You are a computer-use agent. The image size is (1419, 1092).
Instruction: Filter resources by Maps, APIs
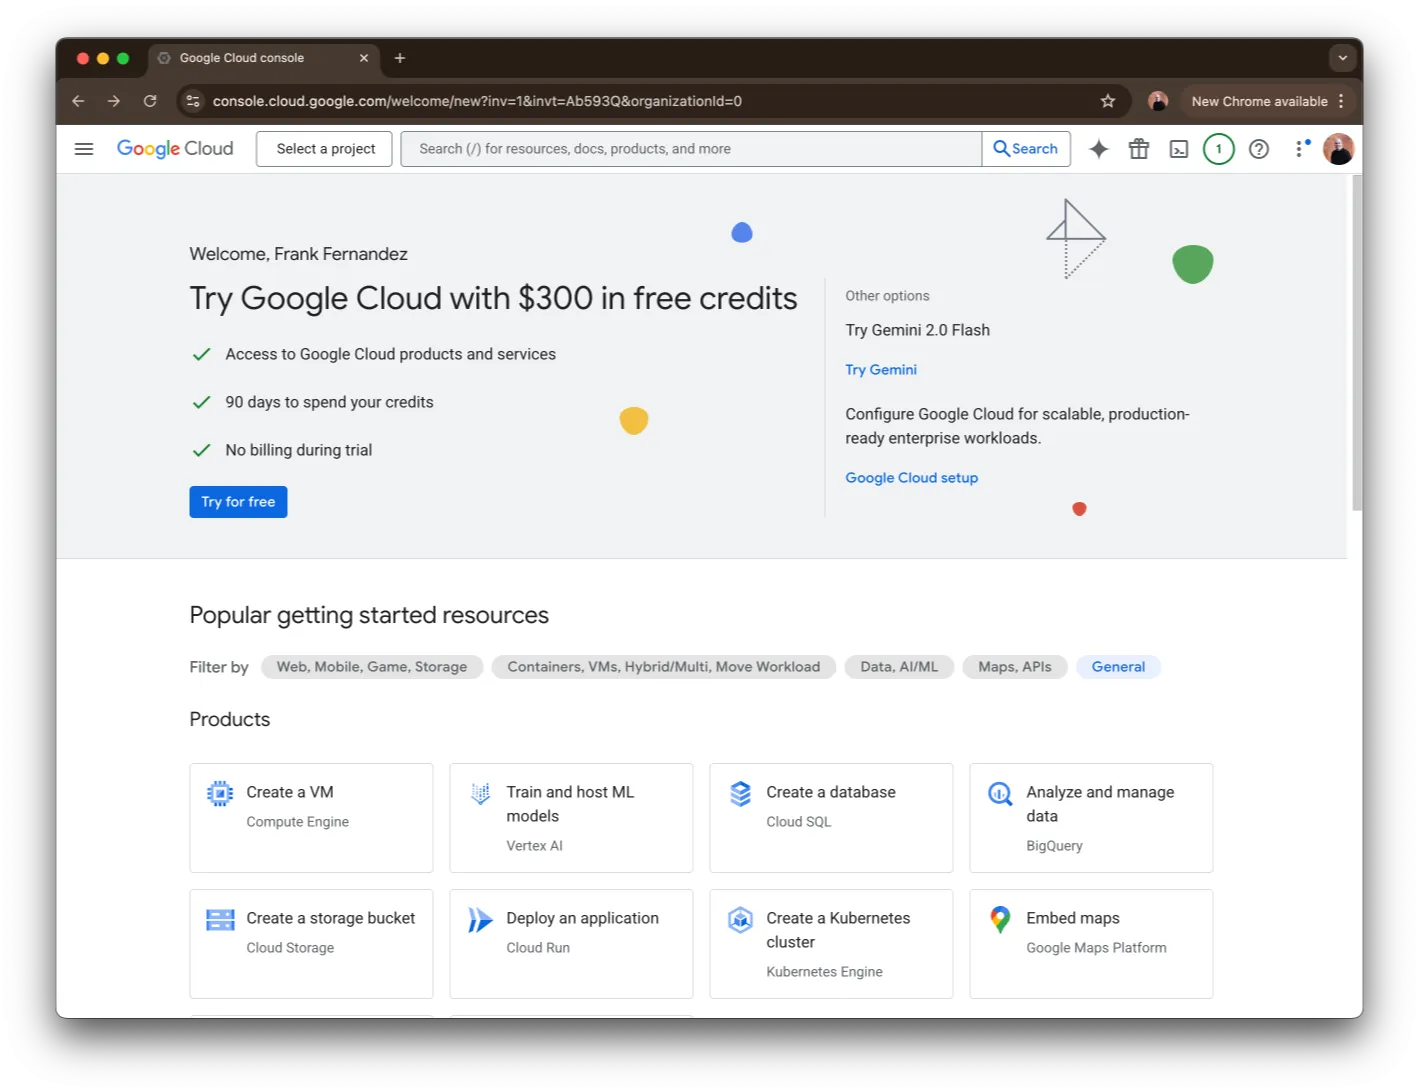coord(1015,667)
